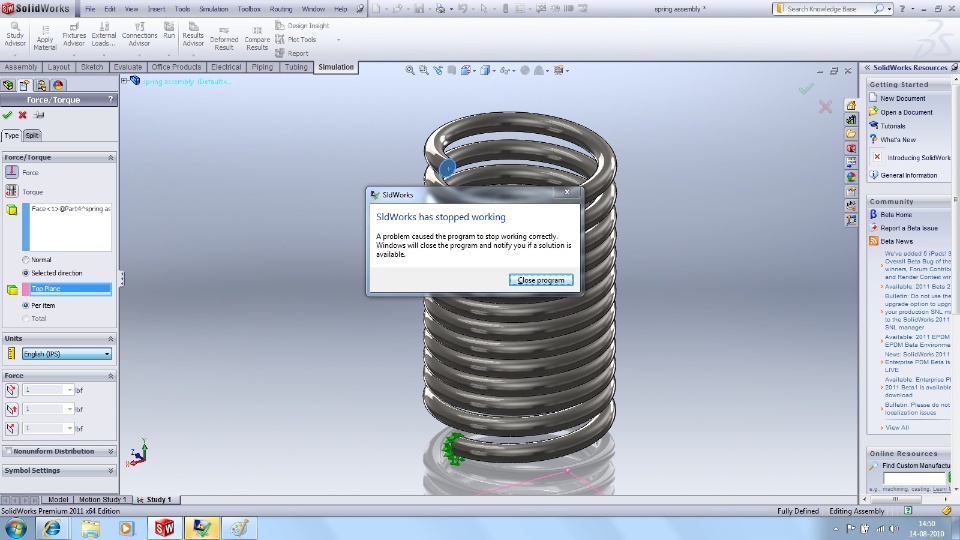Image resolution: width=960 pixels, height=540 pixels.
Task: Expand the Nonuniform Distribution section
Action: pos(111,451)
